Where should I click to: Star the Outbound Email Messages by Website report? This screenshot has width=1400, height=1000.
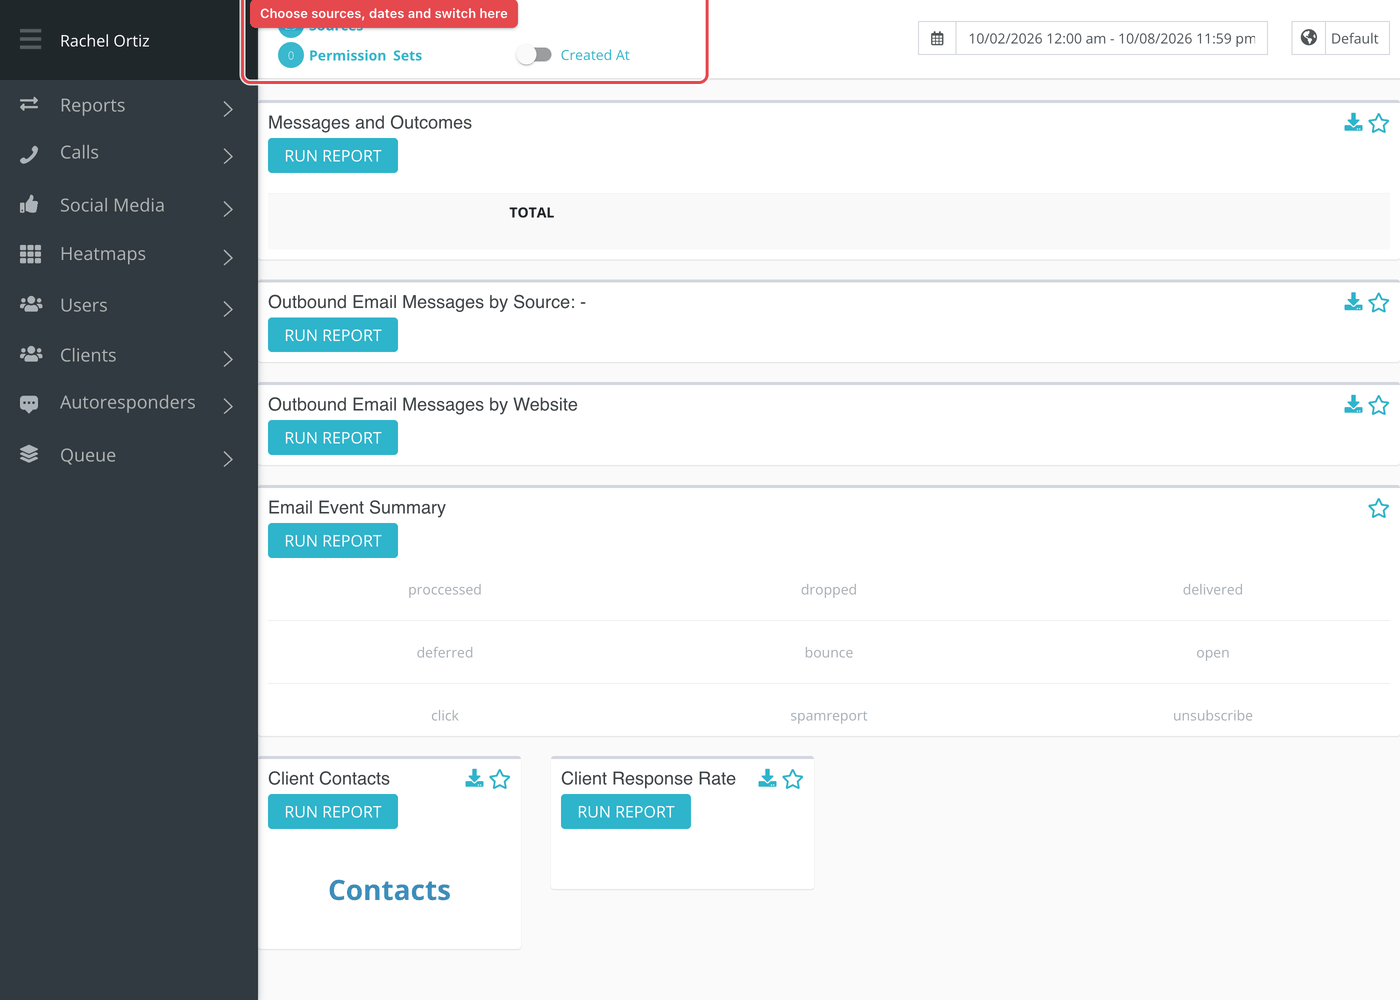[x=1379, y=405]
